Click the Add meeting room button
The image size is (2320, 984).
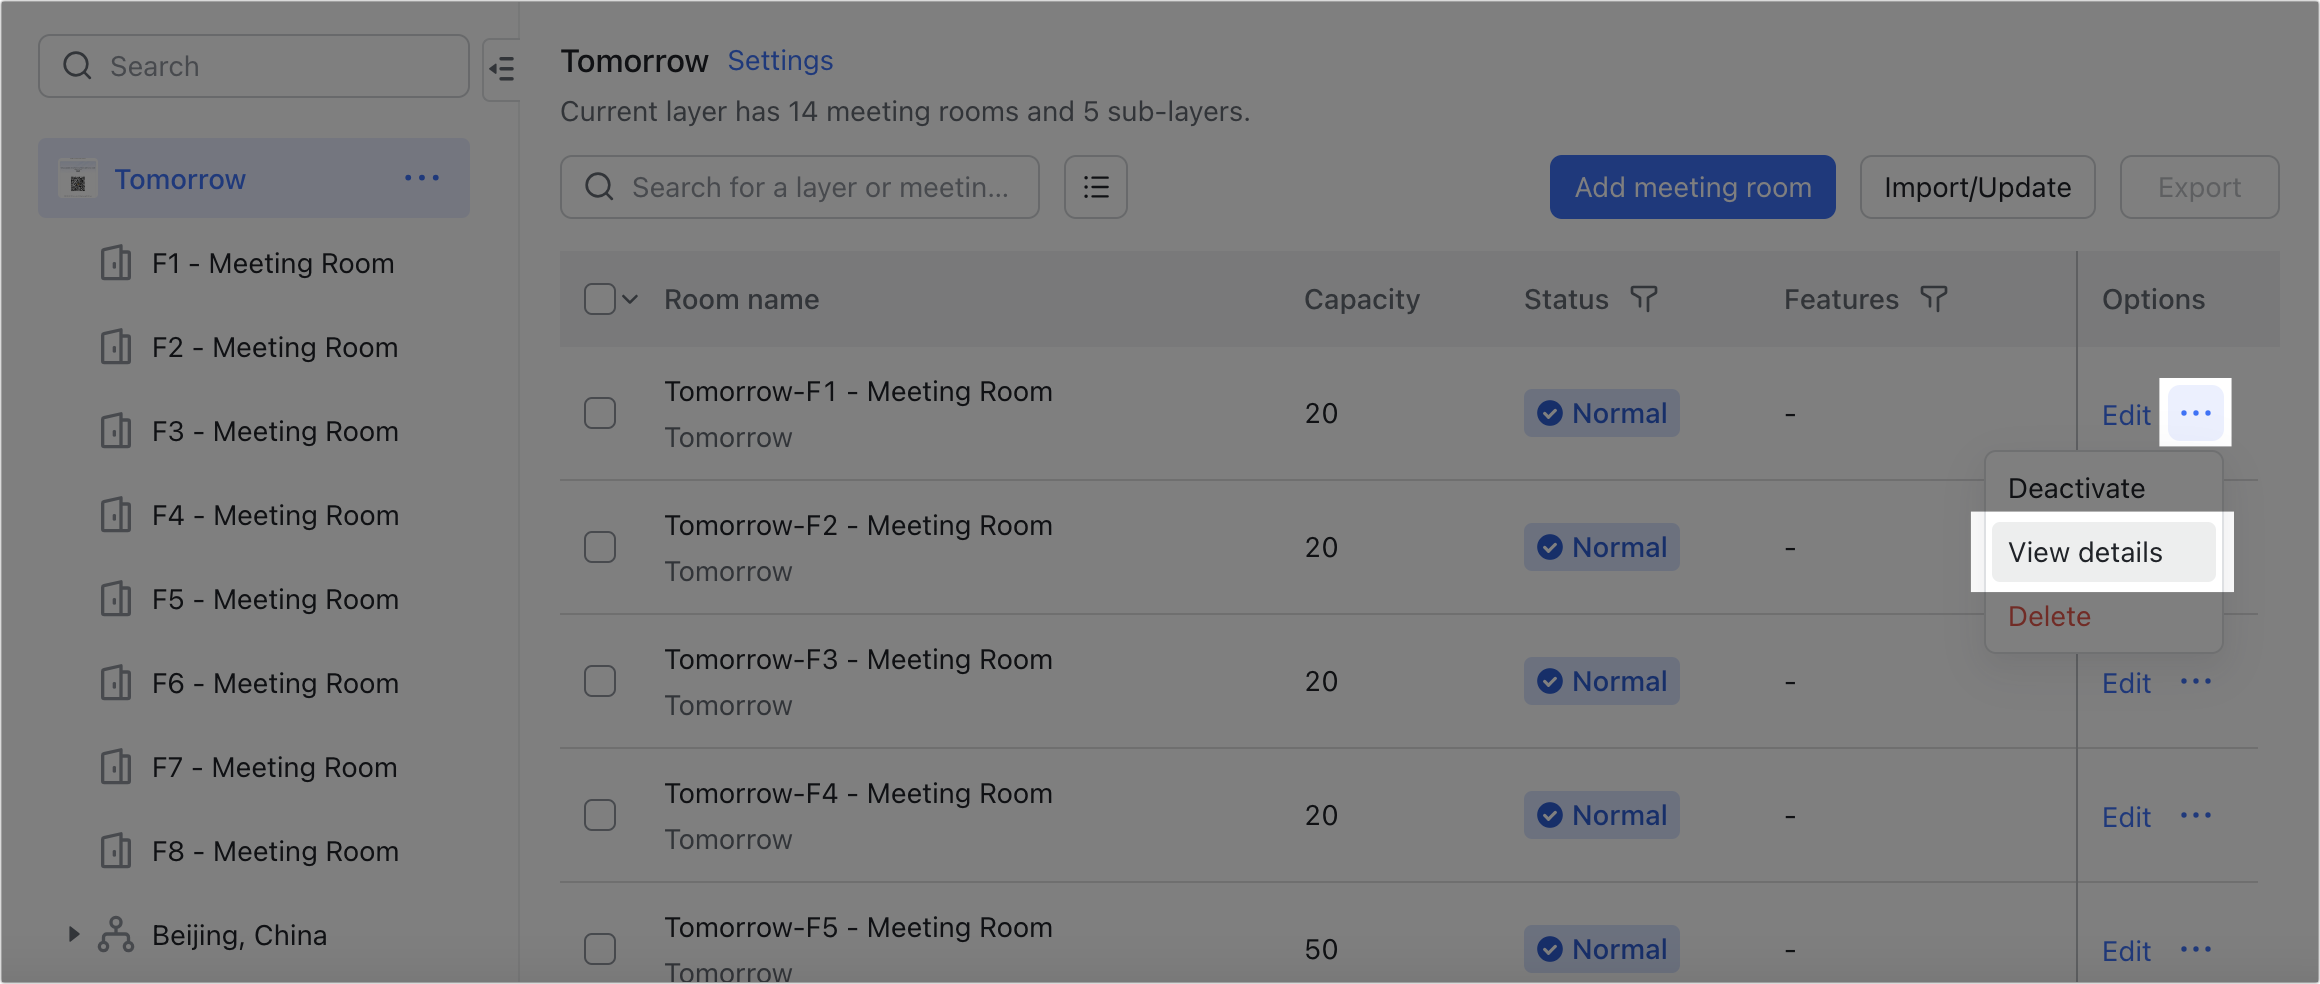[x=1691, y=187]
